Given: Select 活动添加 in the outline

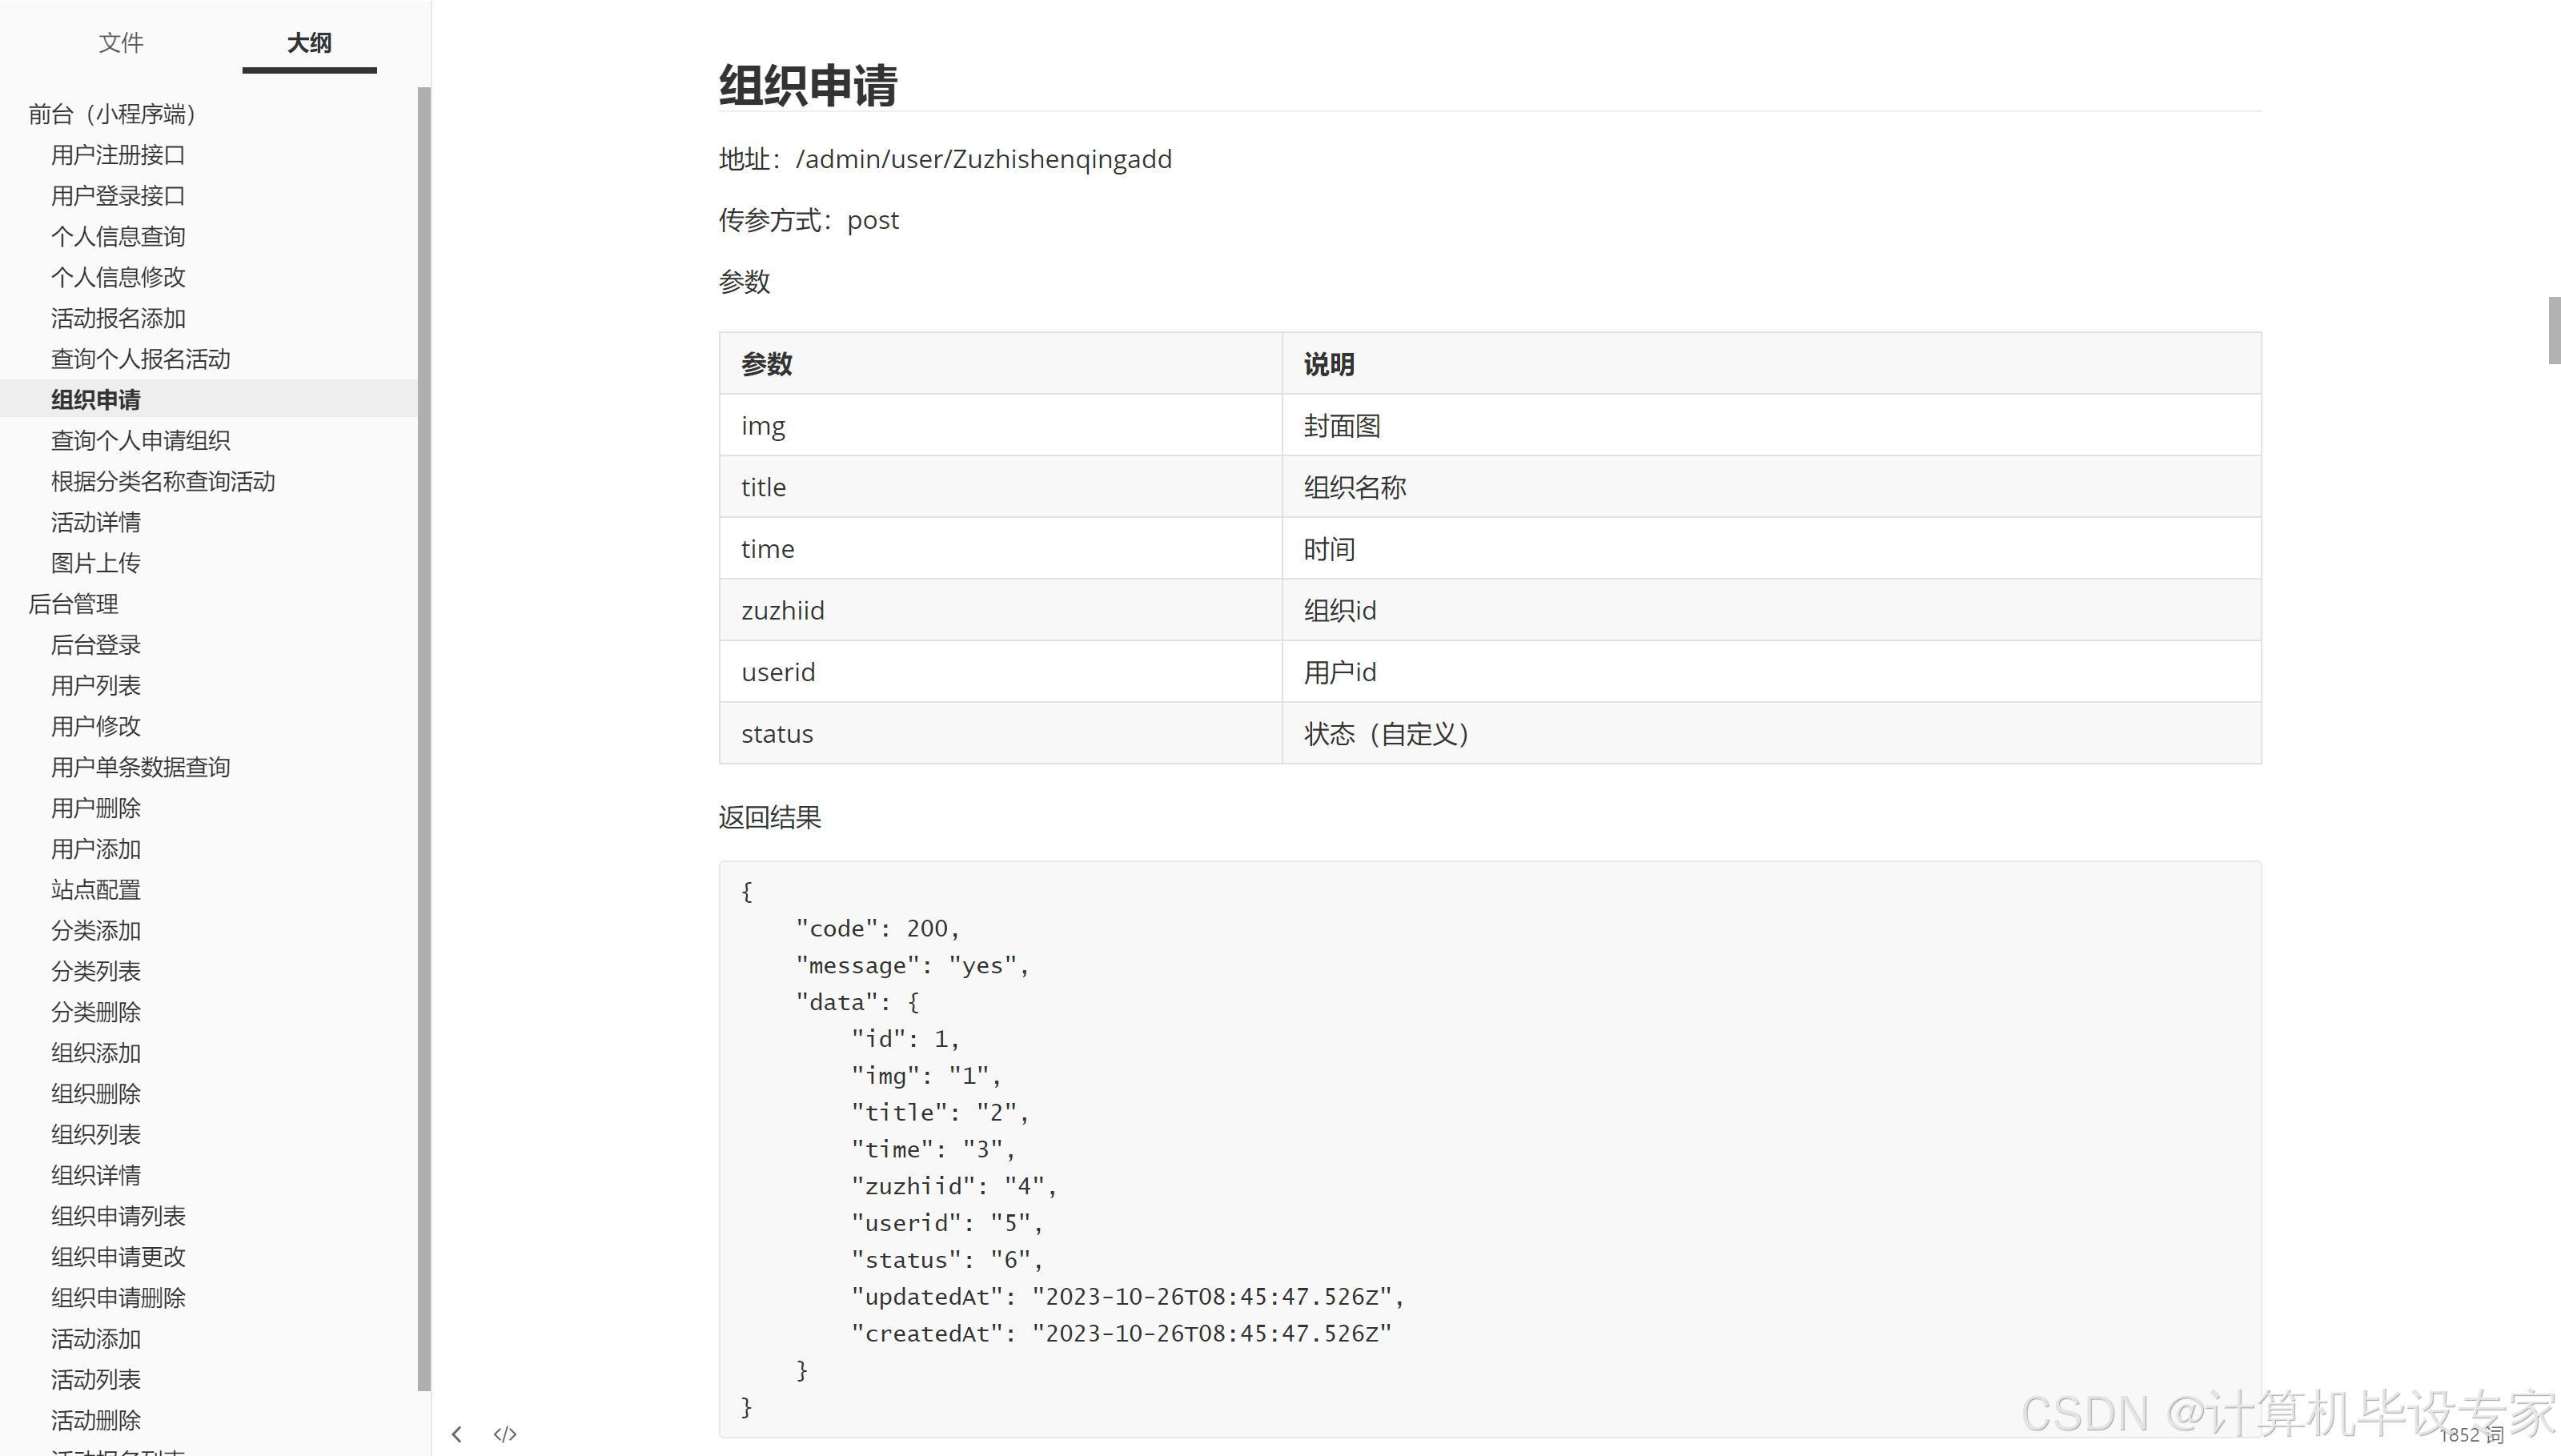Looking at the screenshot, I should pos(96,1339).
